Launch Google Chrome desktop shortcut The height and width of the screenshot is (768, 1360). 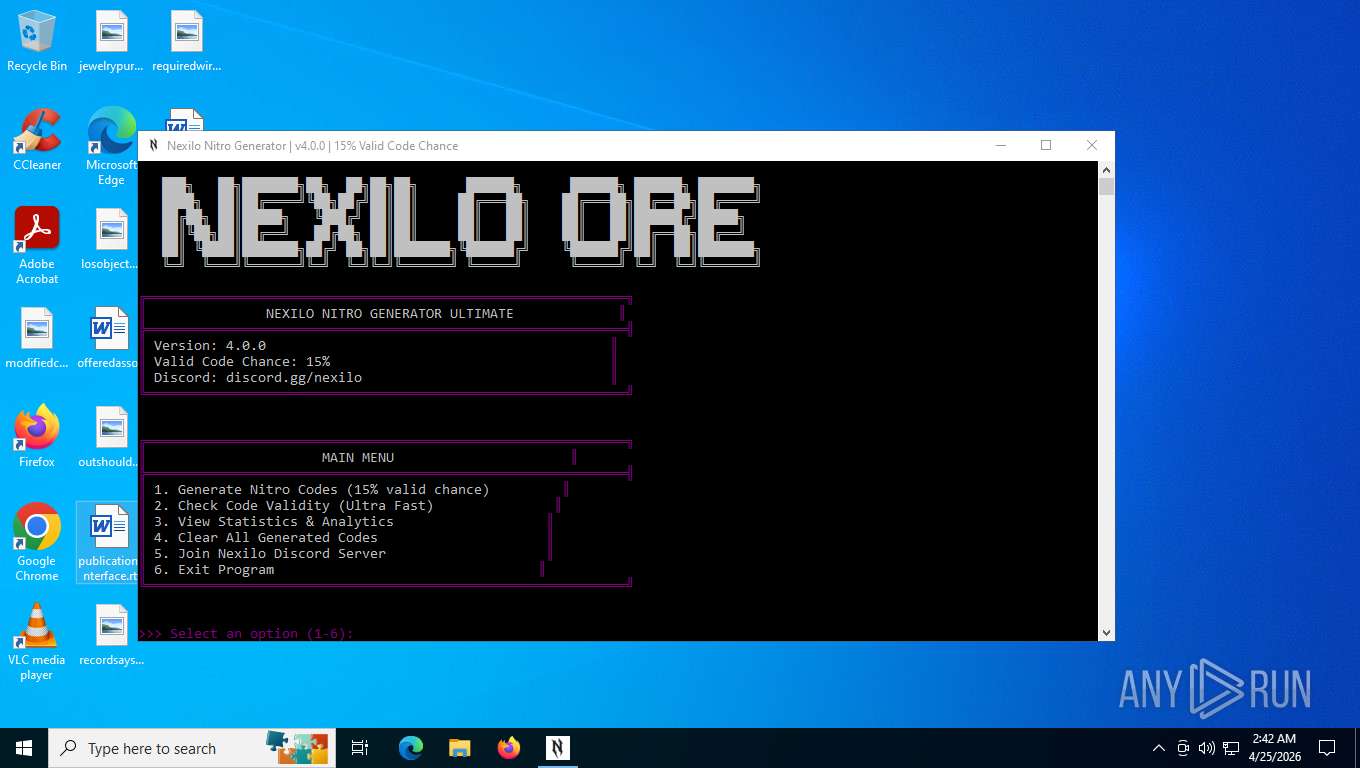click(x=37, y=543)
